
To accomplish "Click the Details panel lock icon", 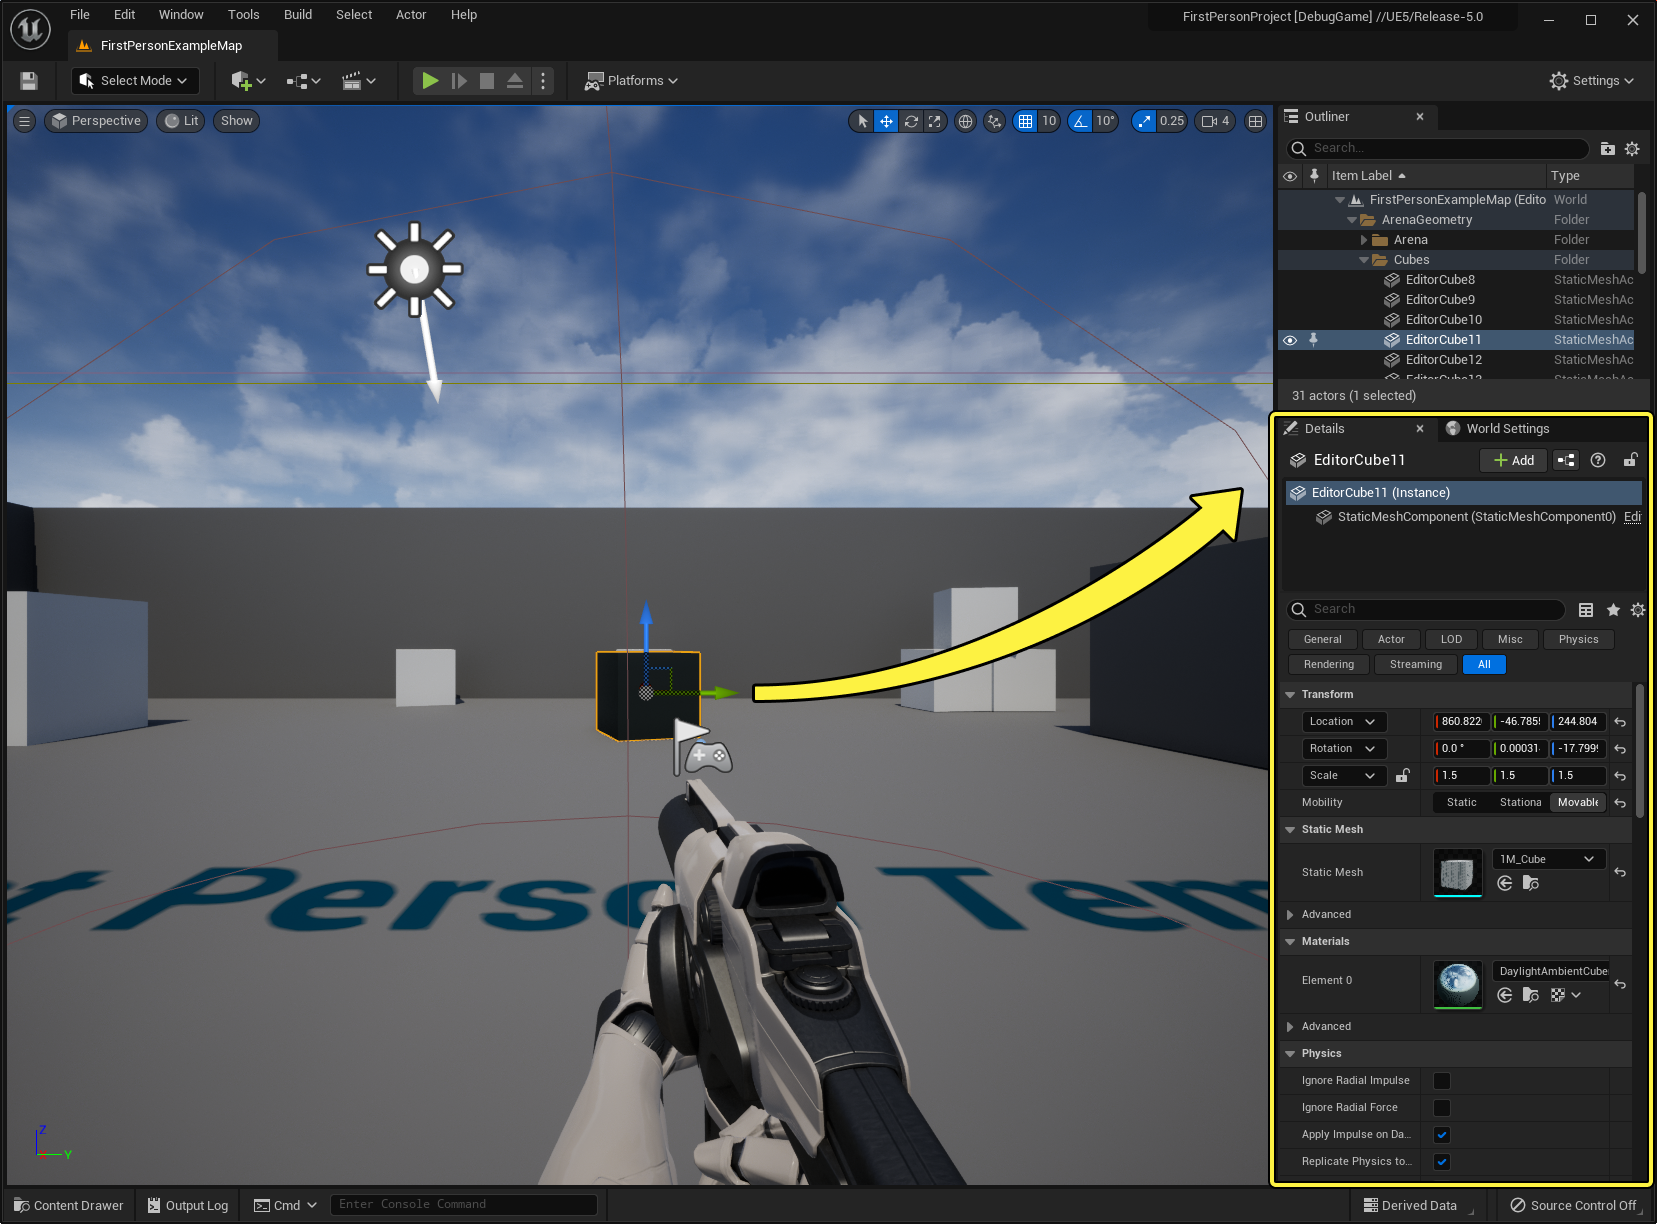I will (x=1630, y=460).
